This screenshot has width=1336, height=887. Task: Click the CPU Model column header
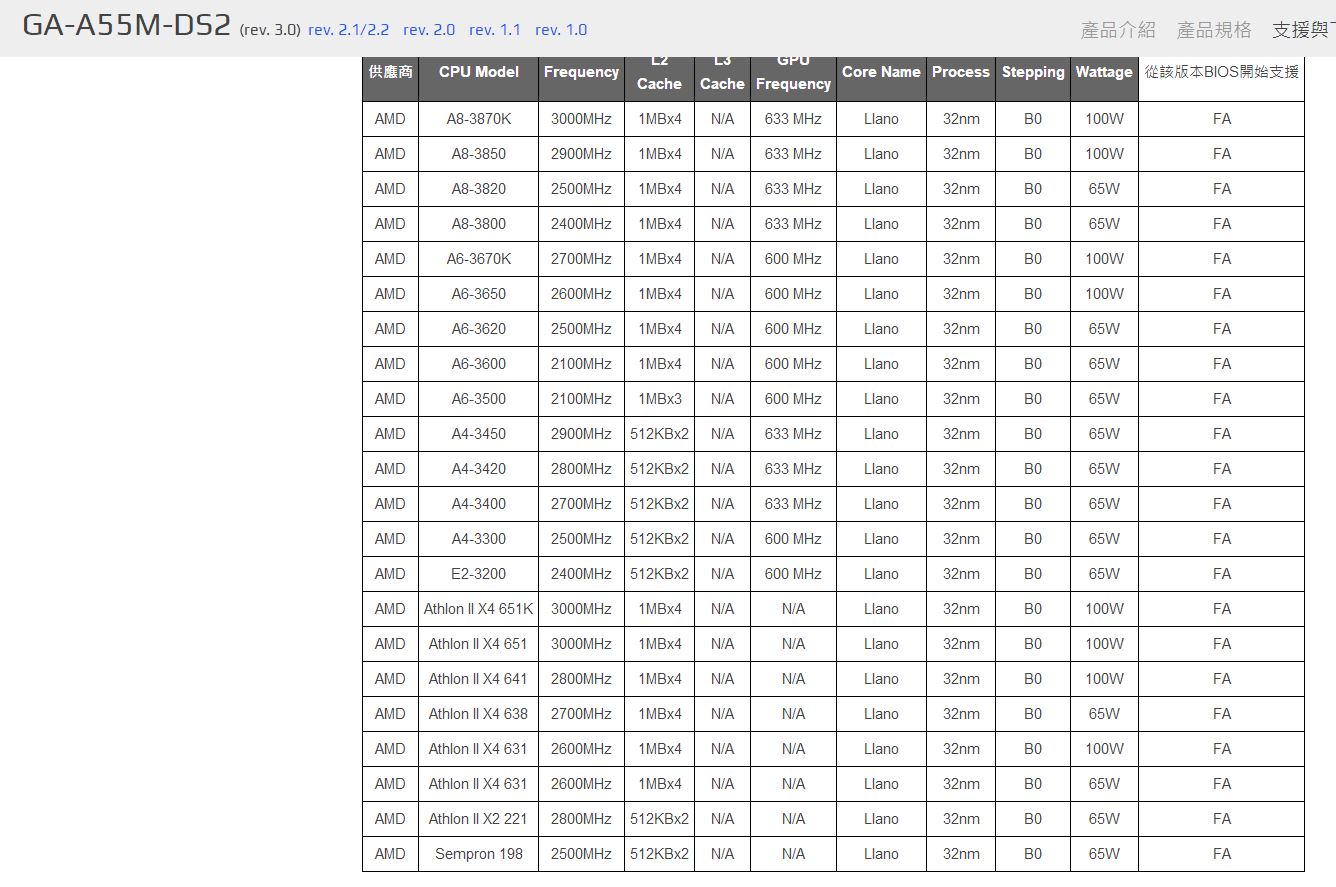[x=479, y=72]
